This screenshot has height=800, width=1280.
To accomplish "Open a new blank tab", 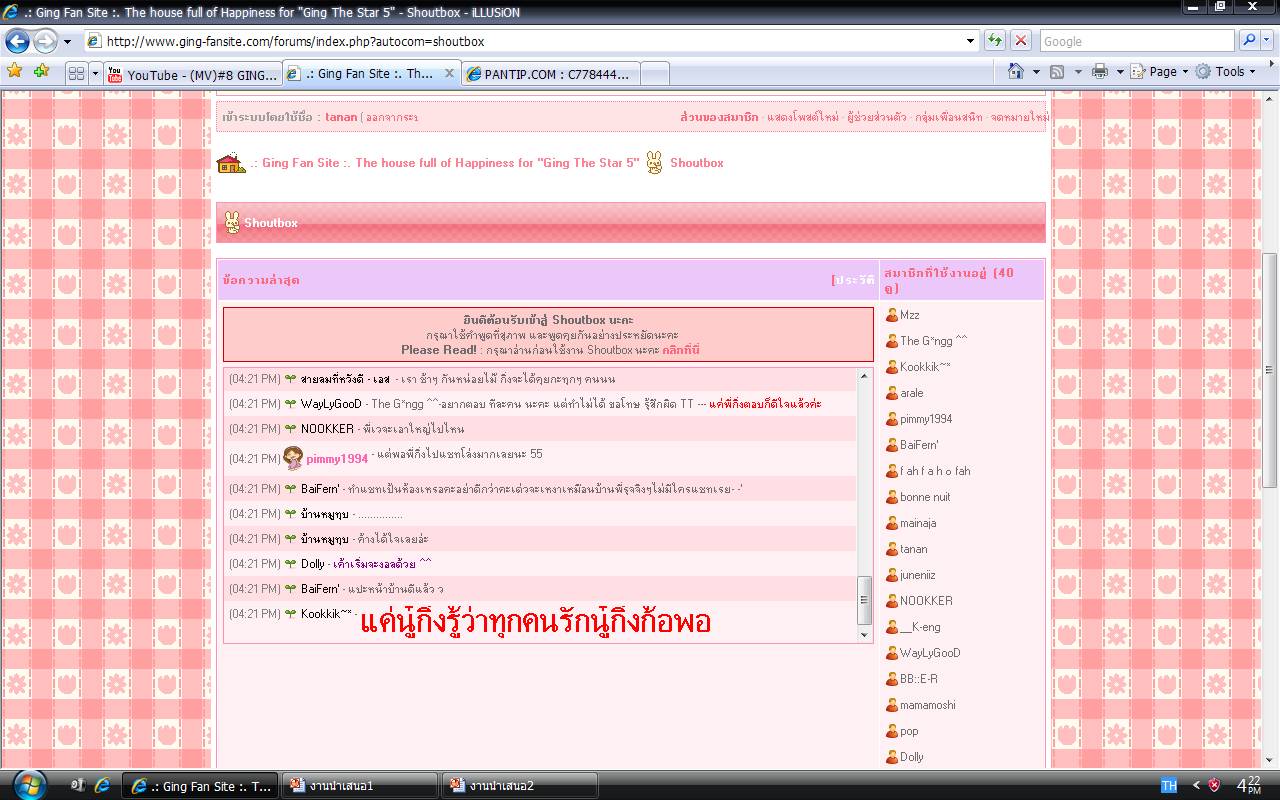I will click(654, 74).
